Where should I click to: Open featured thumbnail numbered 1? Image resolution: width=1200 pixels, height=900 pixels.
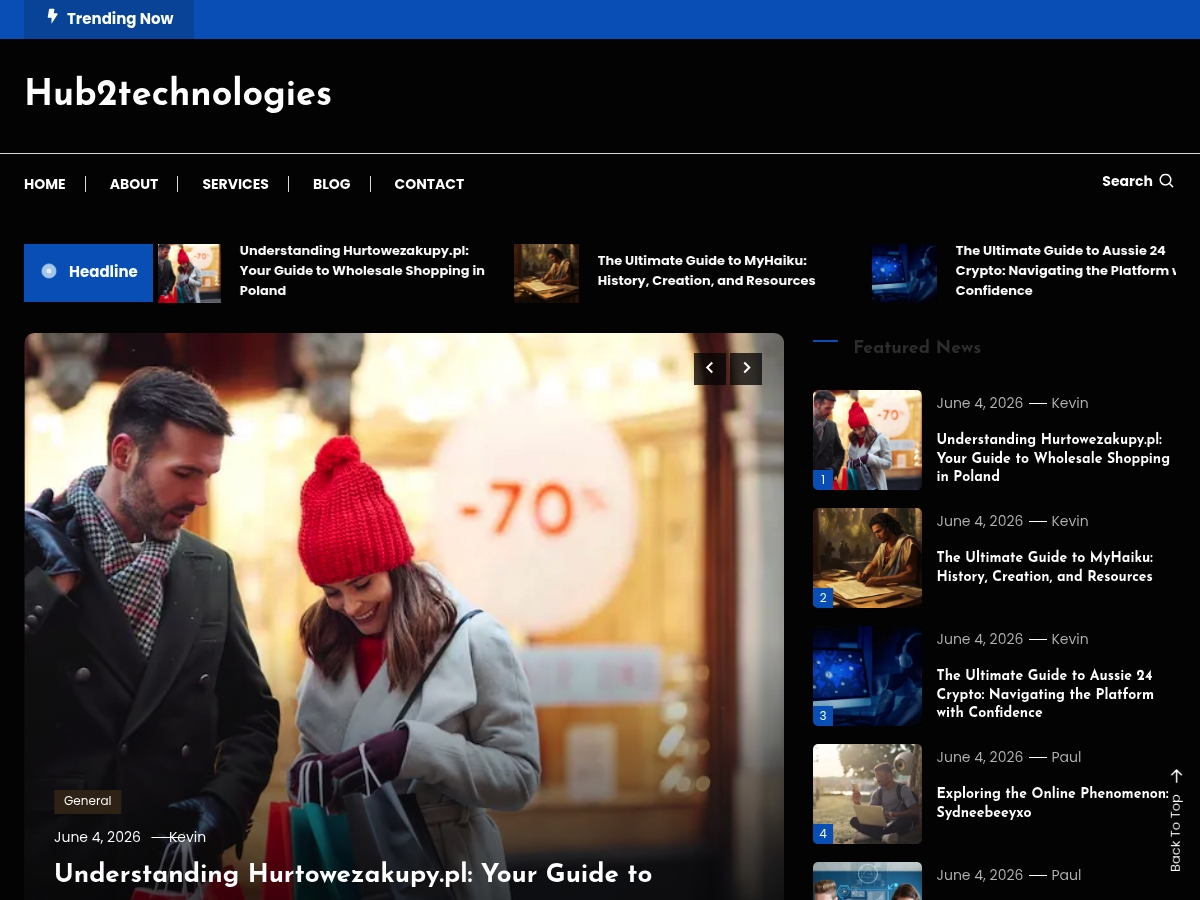point(867,440)
